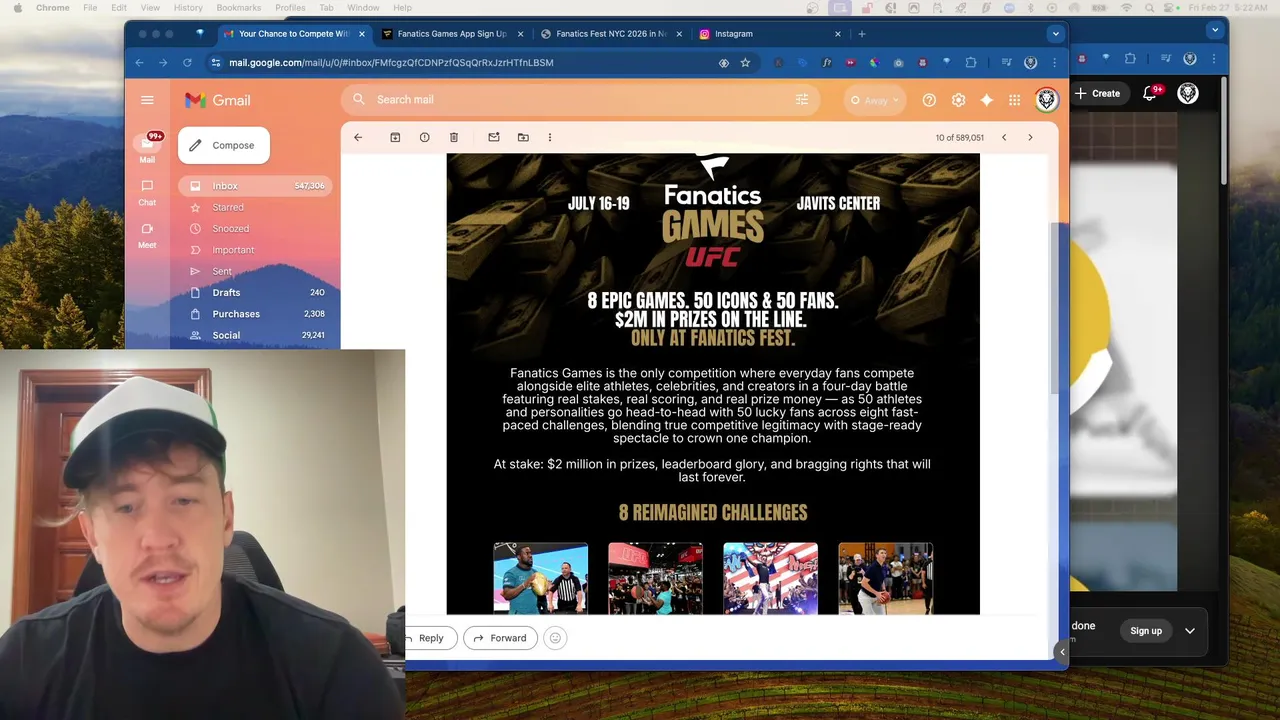Open Away status dropdown

[x=875, y=100]
